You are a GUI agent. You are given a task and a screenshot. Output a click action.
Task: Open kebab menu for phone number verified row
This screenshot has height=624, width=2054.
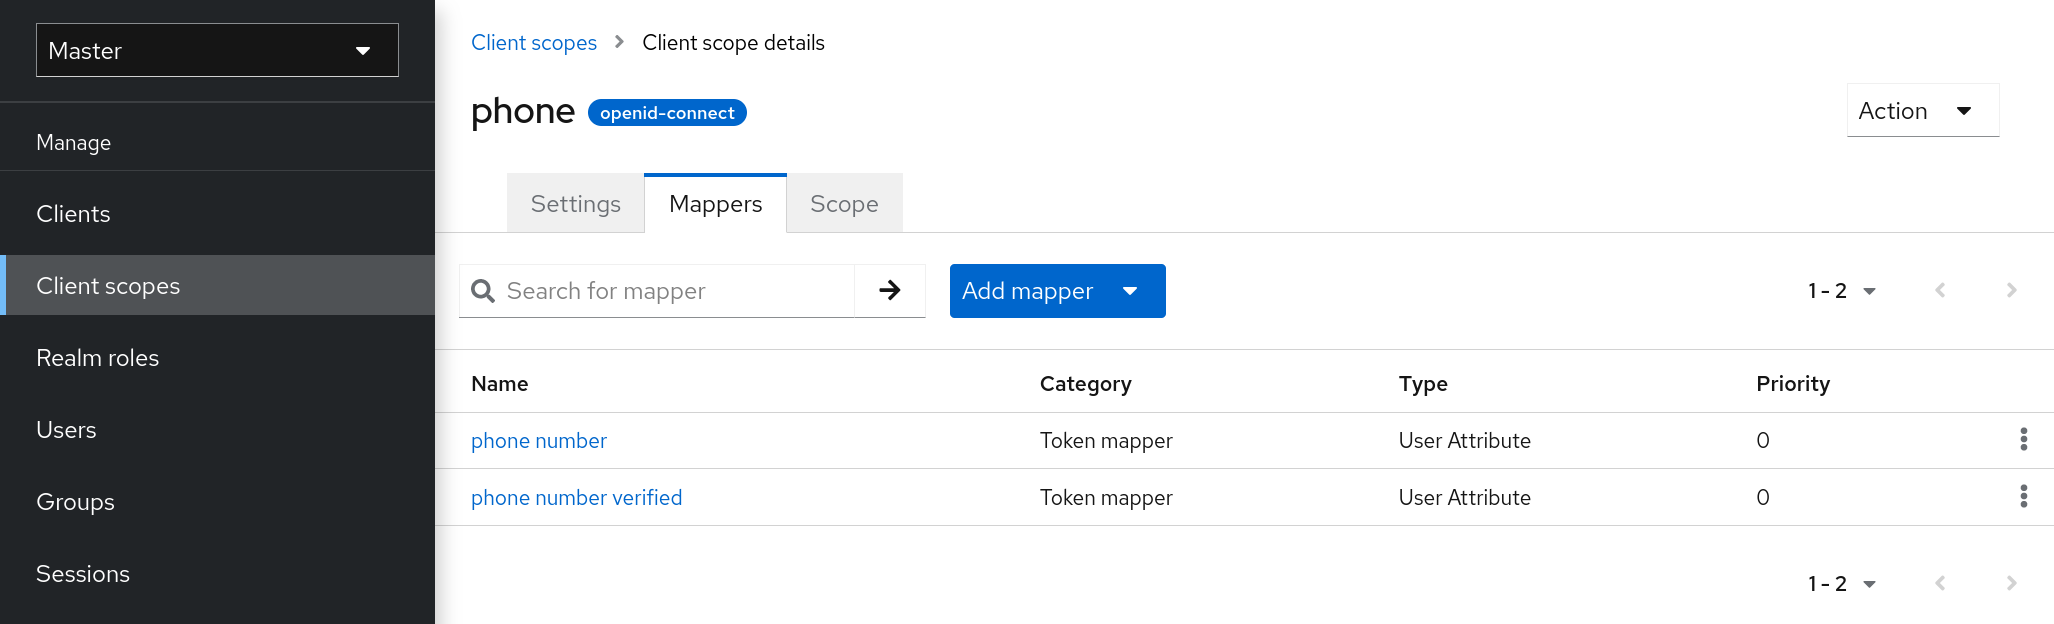(x=2023, y=497)
